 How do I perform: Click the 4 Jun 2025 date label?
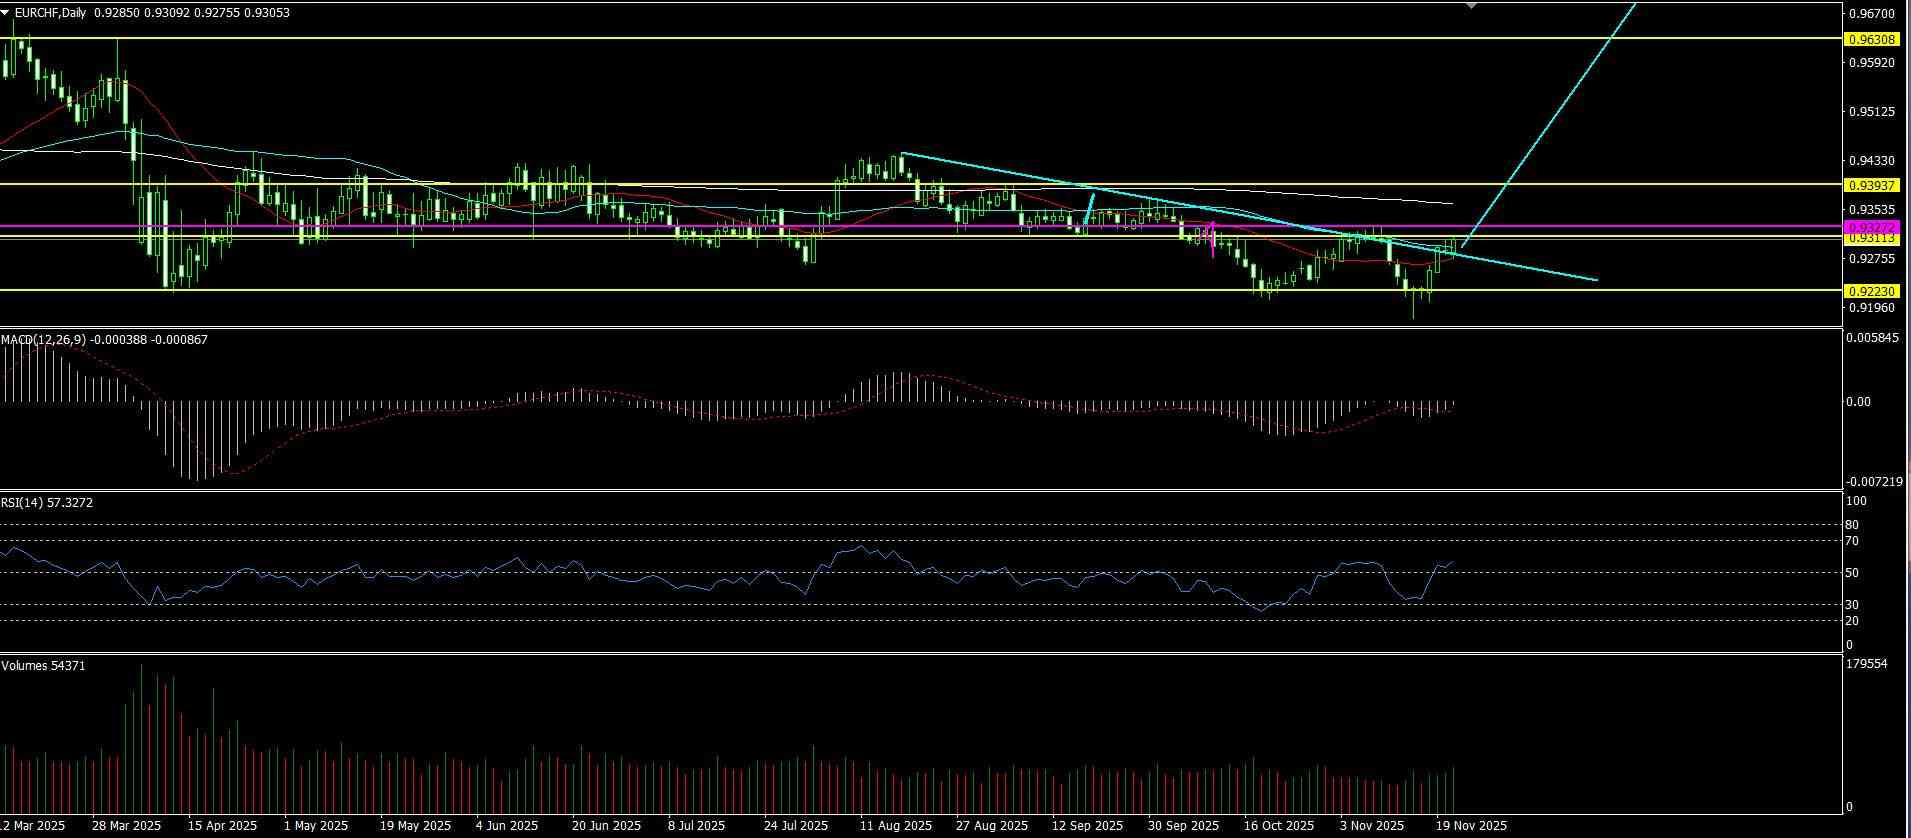coord(507,826)
